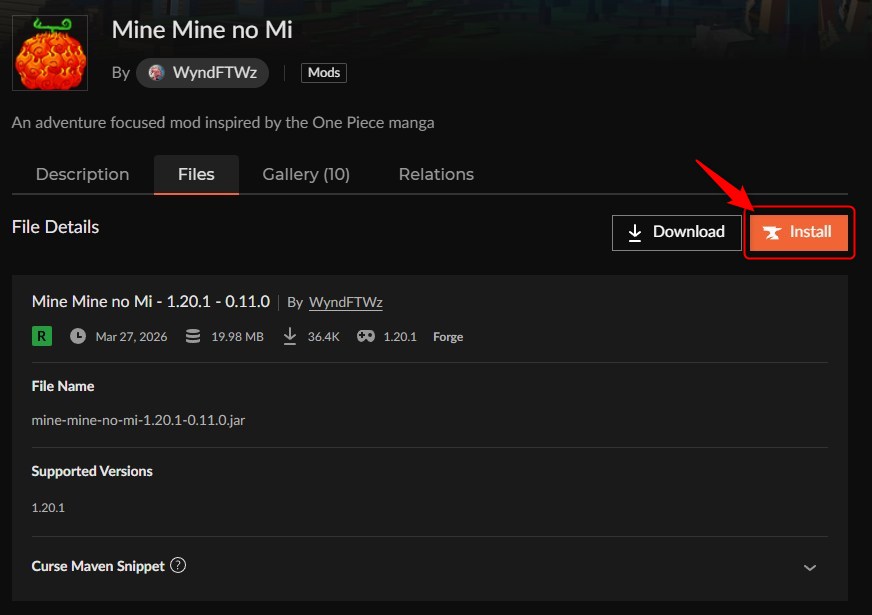Viewport: 872px width, 615px height.
Task: Click the Mar 27, 2026 date
Action: (x=131, y=337)
